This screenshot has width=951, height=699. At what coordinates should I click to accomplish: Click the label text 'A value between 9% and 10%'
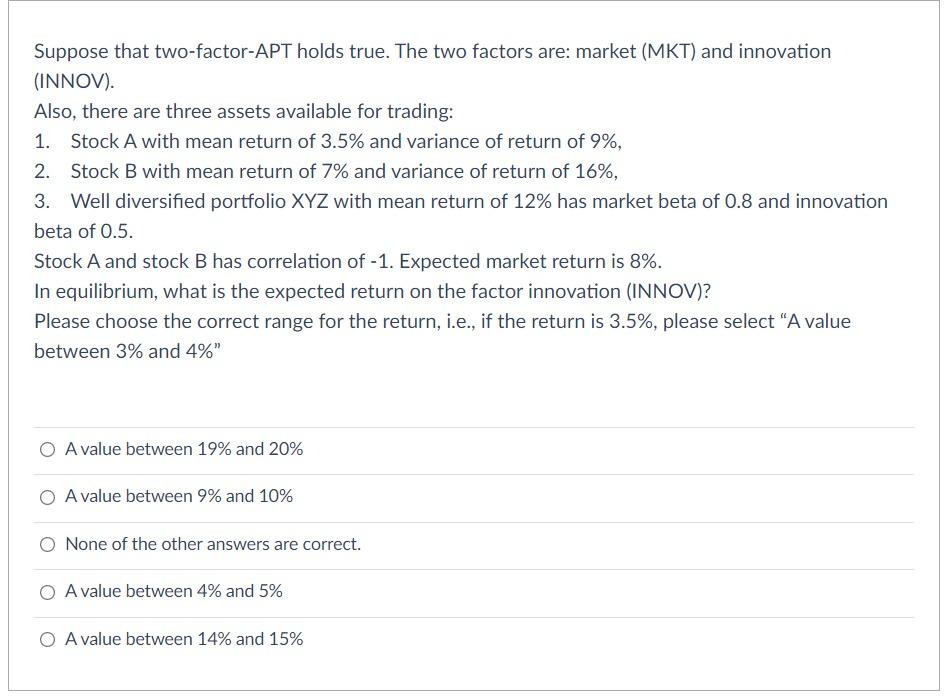179,497
